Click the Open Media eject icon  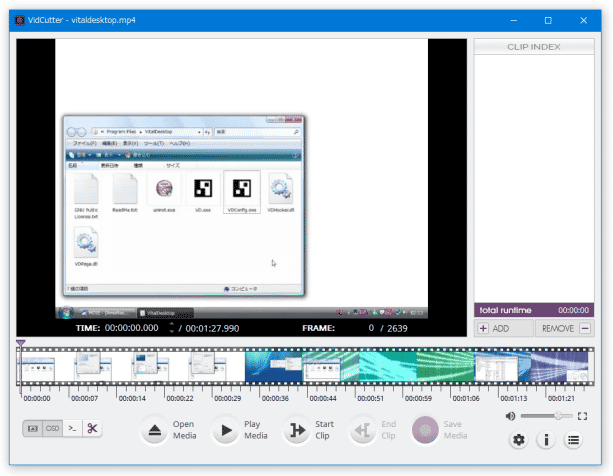pyautogui.click(x=155, y=430)
